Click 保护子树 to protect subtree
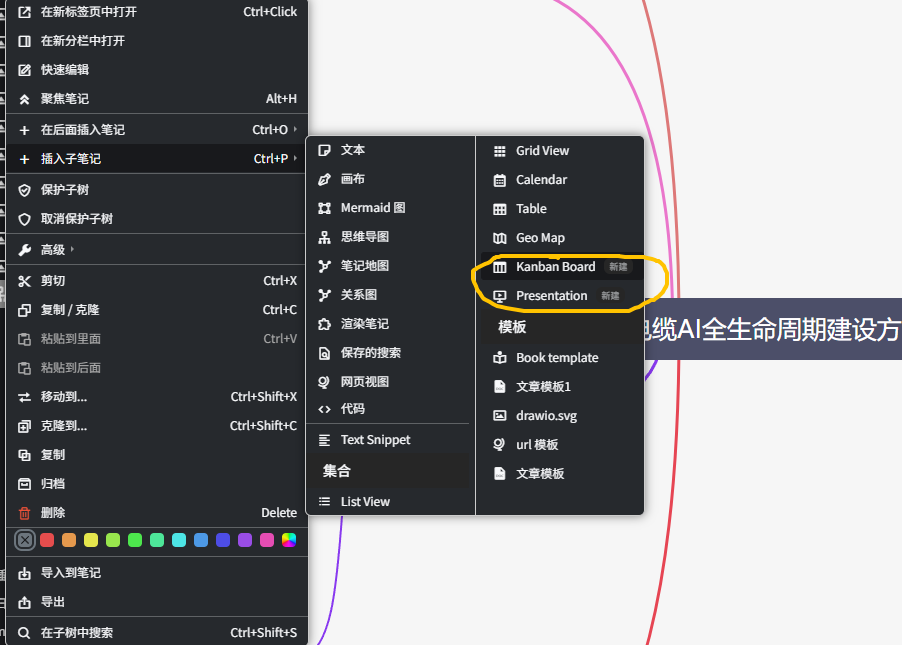 (x=65, y=190)
